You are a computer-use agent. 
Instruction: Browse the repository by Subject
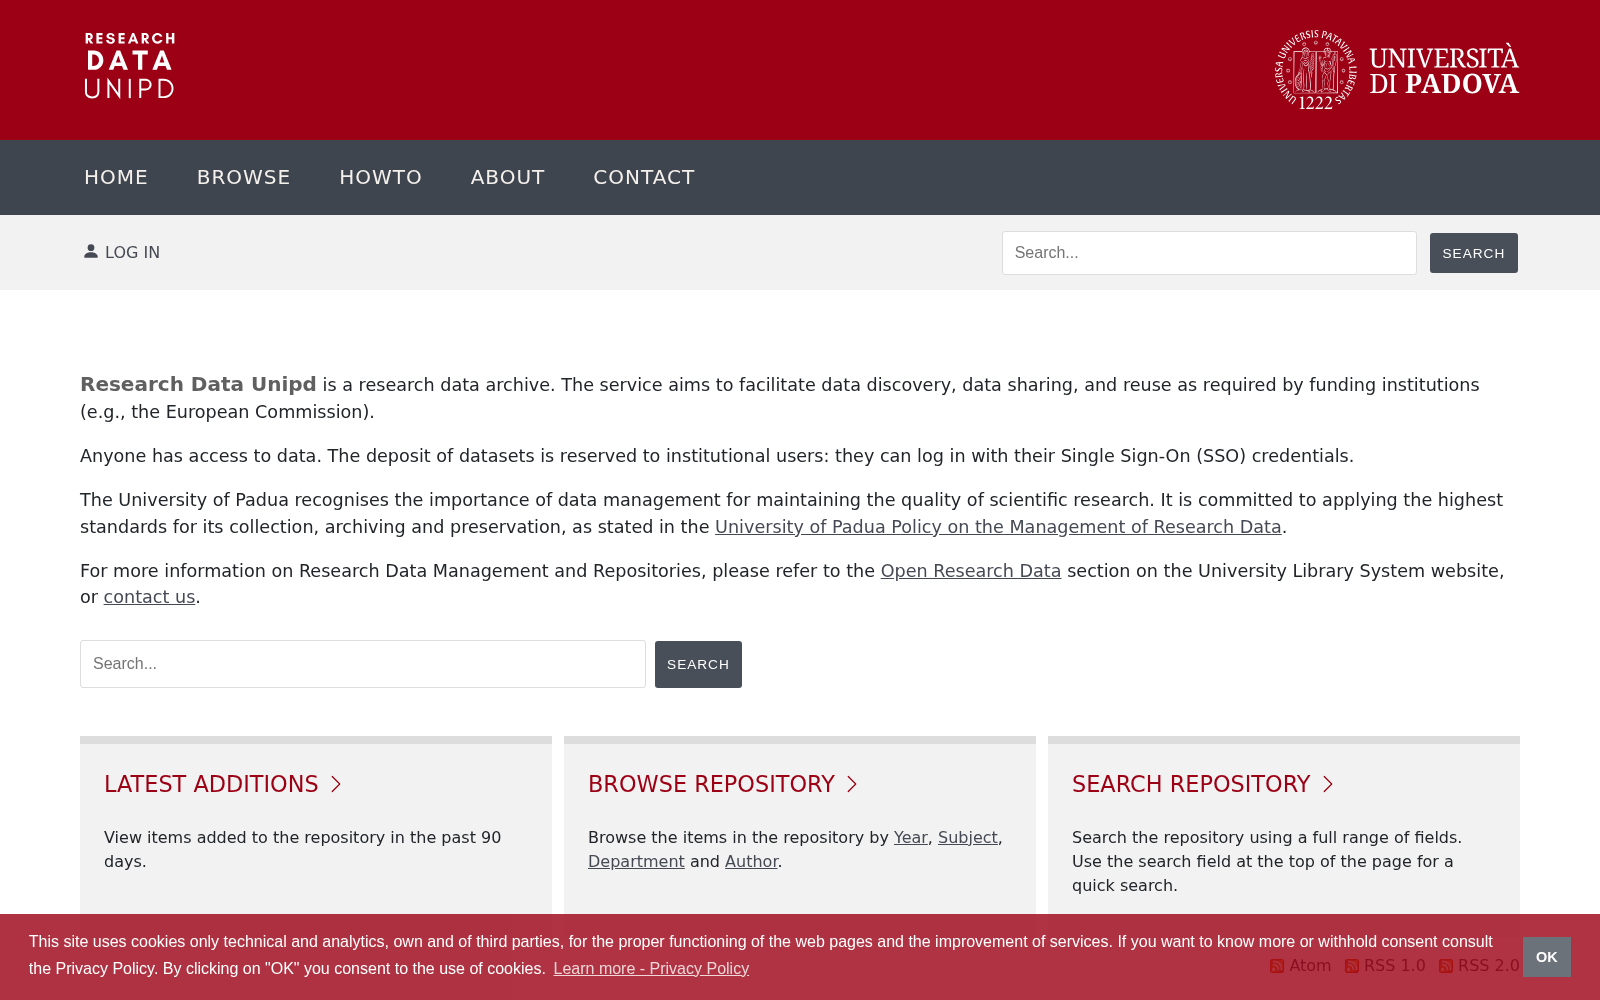(x=968, y=838)
